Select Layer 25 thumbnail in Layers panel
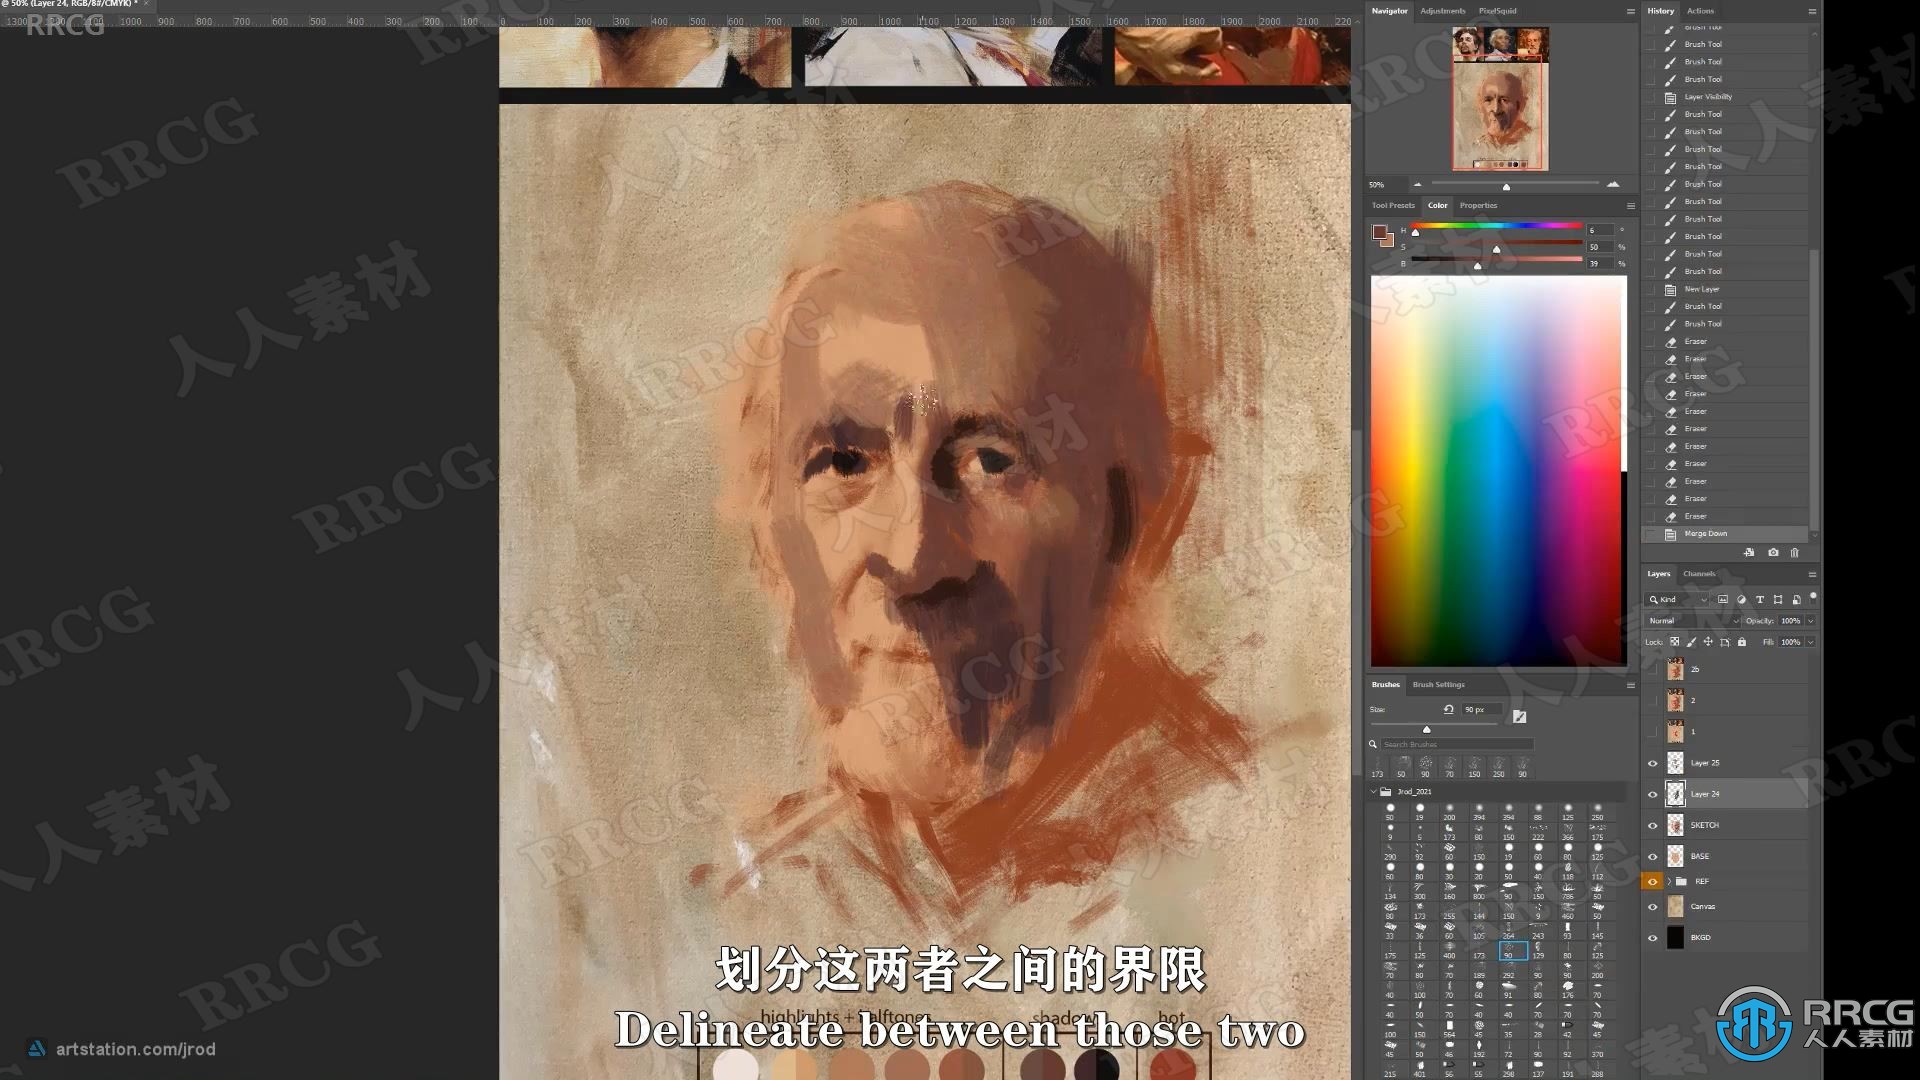1920x1080 pixels. tap(1675, 763)
